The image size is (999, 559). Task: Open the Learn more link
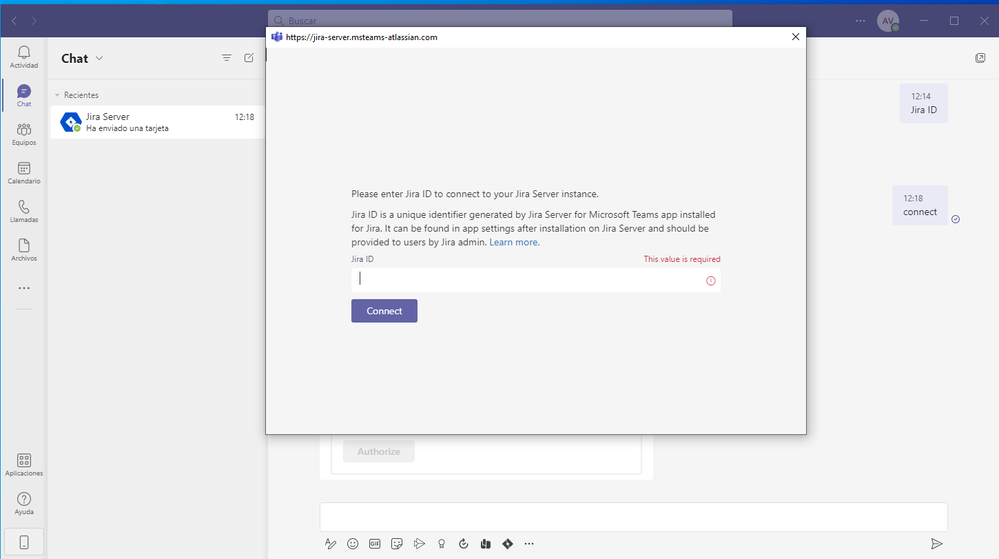514,242
